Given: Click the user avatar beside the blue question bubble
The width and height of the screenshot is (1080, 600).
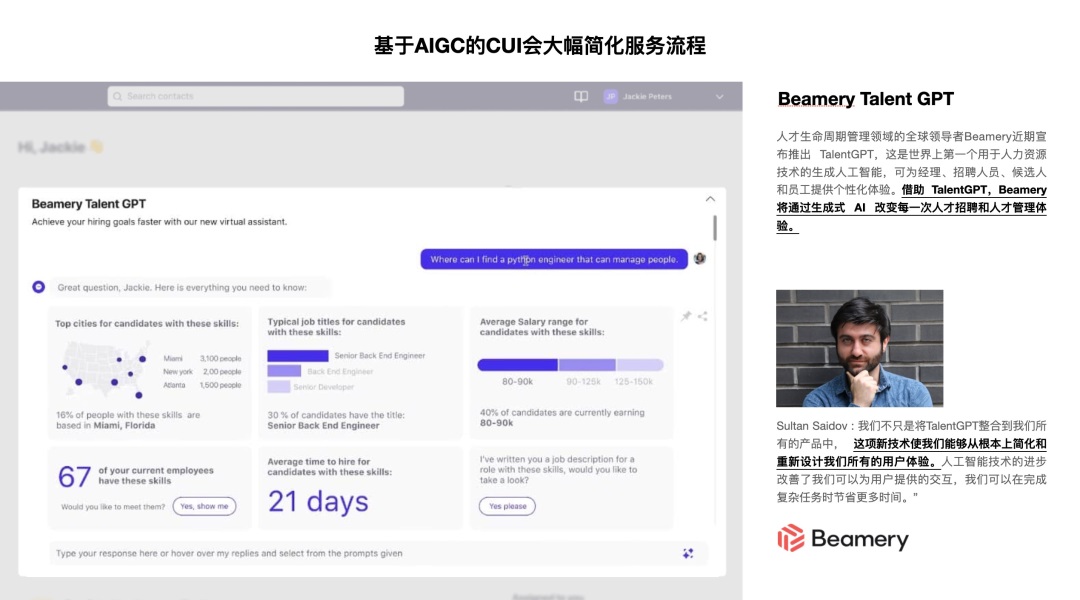Looking at the screenshot, I should tap(698, 258).
